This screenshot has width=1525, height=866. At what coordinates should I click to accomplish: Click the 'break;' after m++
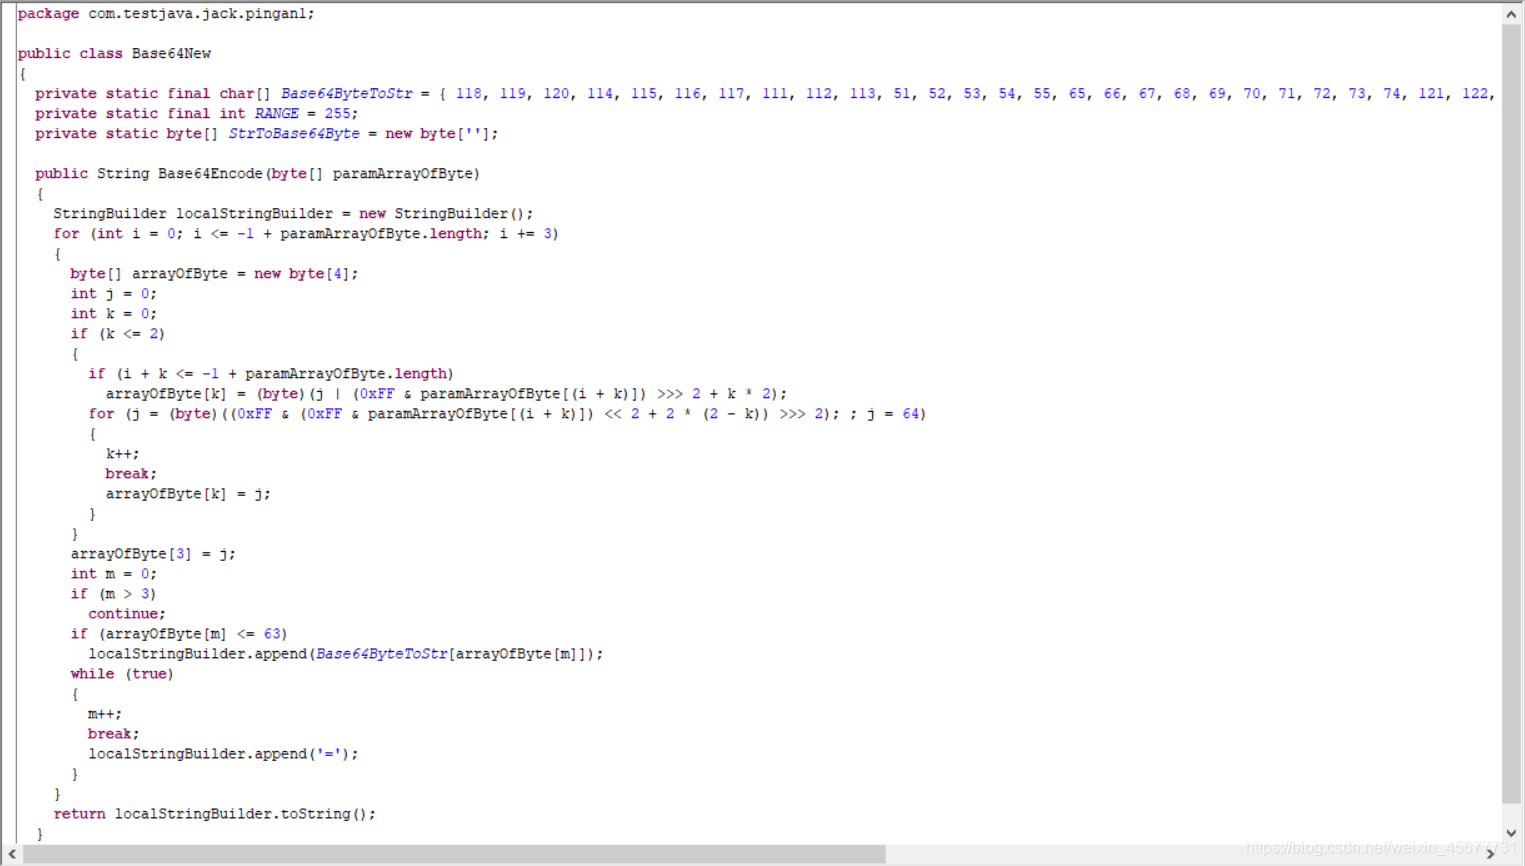[x=113, y=734]
